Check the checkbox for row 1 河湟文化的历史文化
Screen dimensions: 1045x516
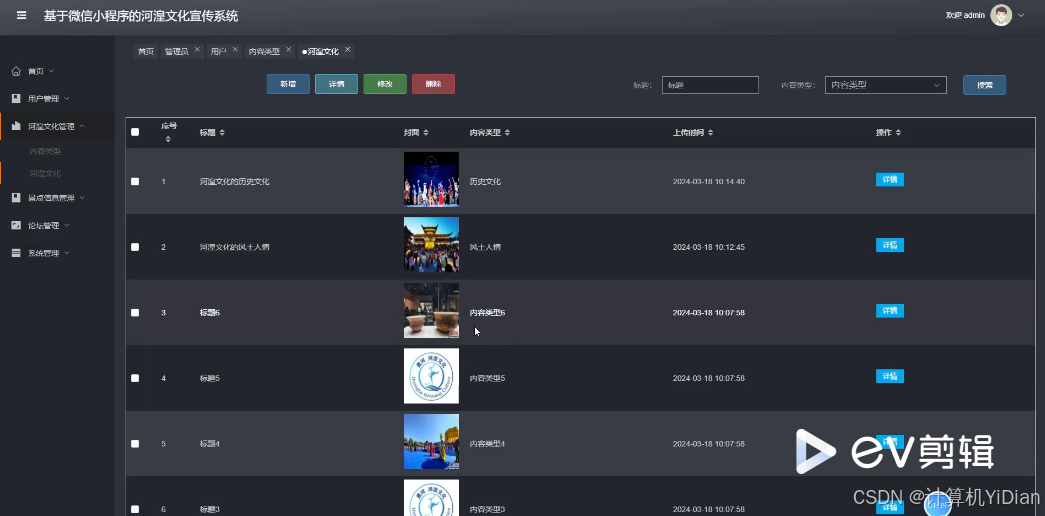pyautogui.click(x=135, y=181)
